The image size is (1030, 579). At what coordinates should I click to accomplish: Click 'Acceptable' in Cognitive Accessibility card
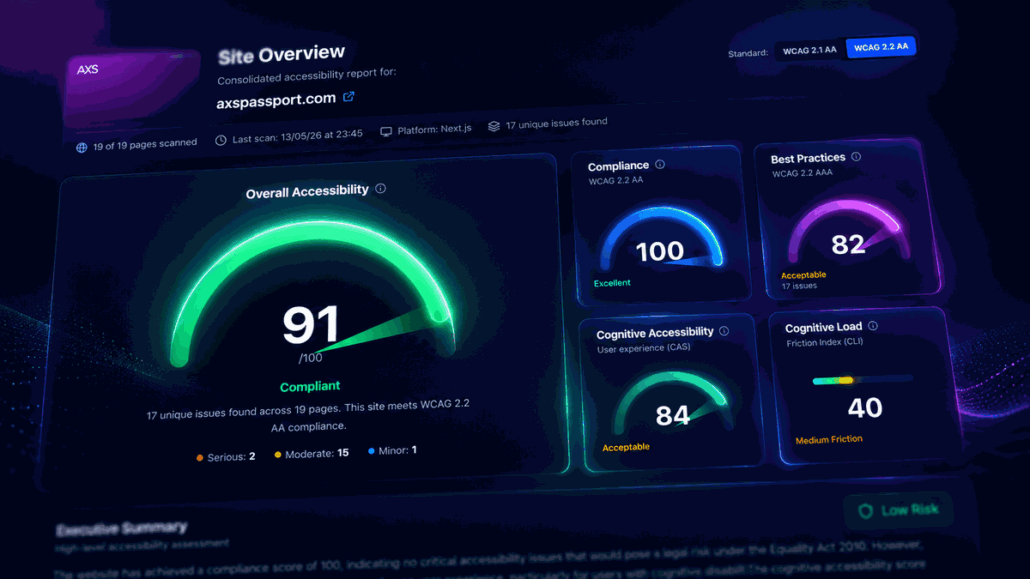(x=626, y=447)
